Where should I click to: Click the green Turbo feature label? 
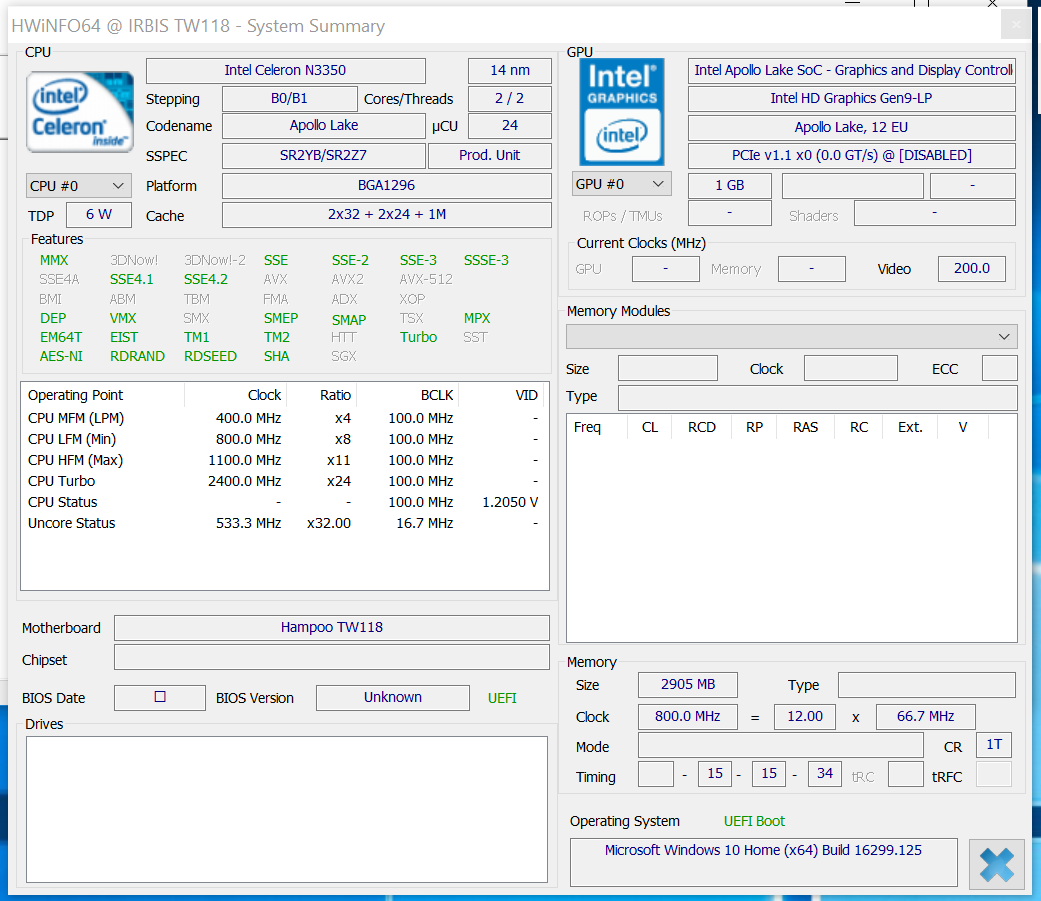coord(418,337)
